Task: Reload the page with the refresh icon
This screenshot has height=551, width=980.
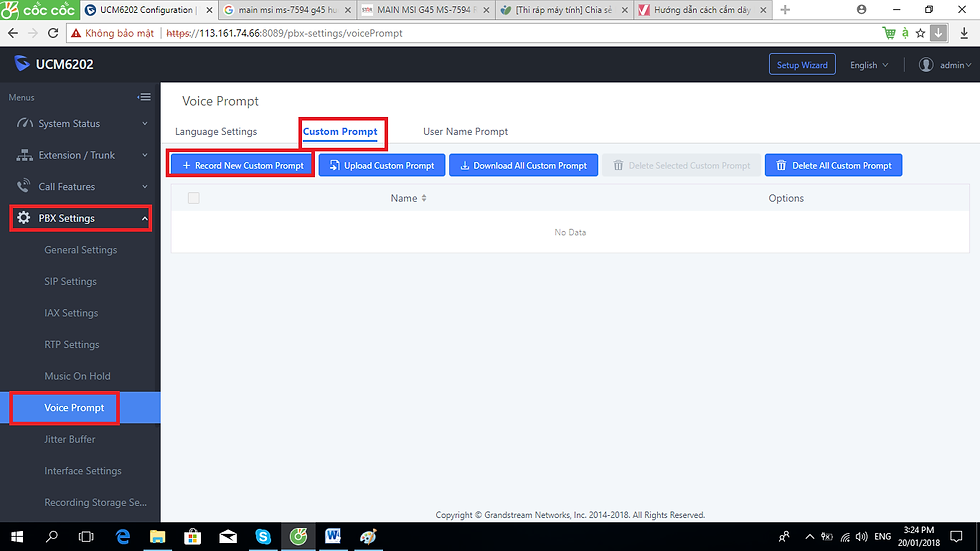Action: coord(53,33)
